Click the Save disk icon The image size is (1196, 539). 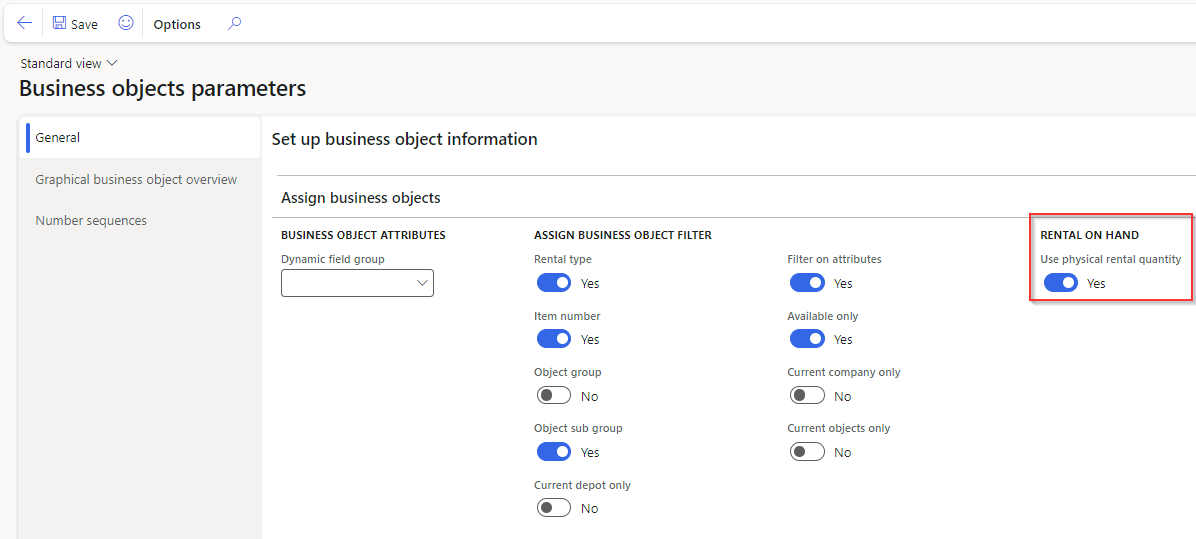(x=59, y=23)
